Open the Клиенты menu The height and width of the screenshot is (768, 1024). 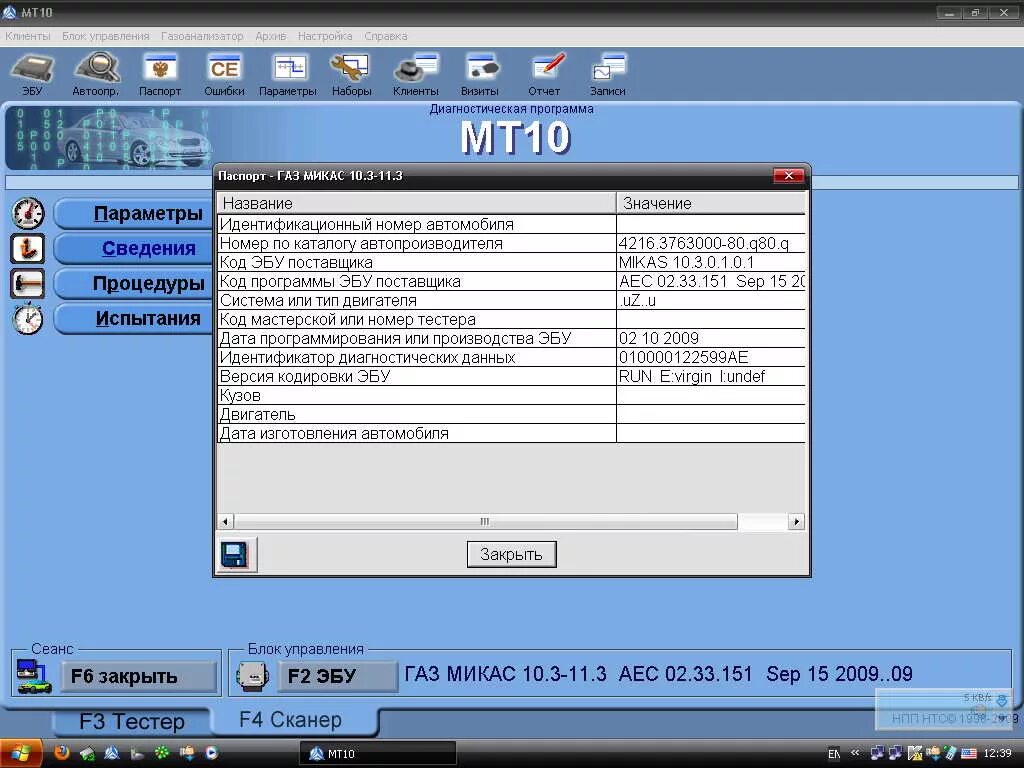click(x=28, y=36)
